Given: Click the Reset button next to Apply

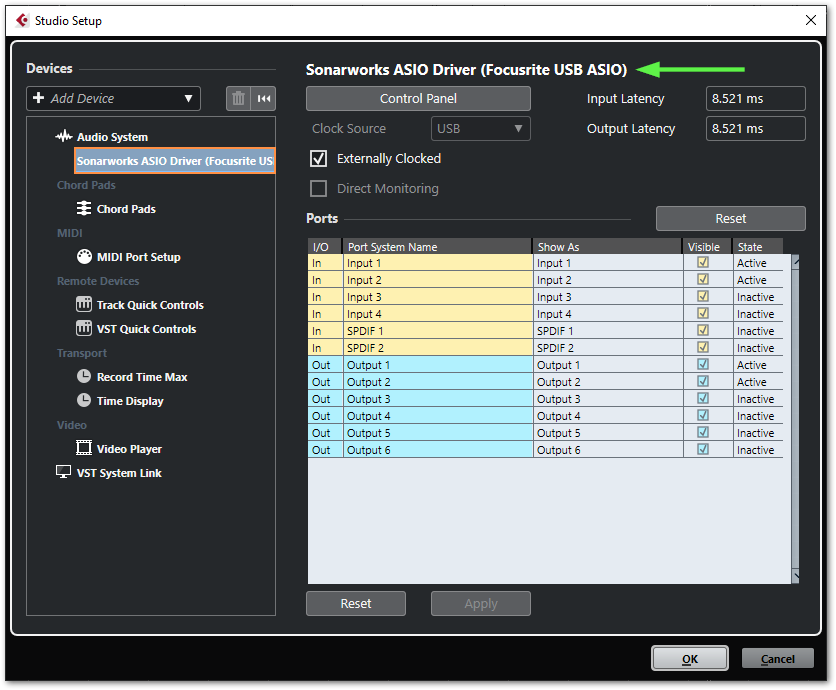Looking at the screenshot, I should click(x=356, y=604).
